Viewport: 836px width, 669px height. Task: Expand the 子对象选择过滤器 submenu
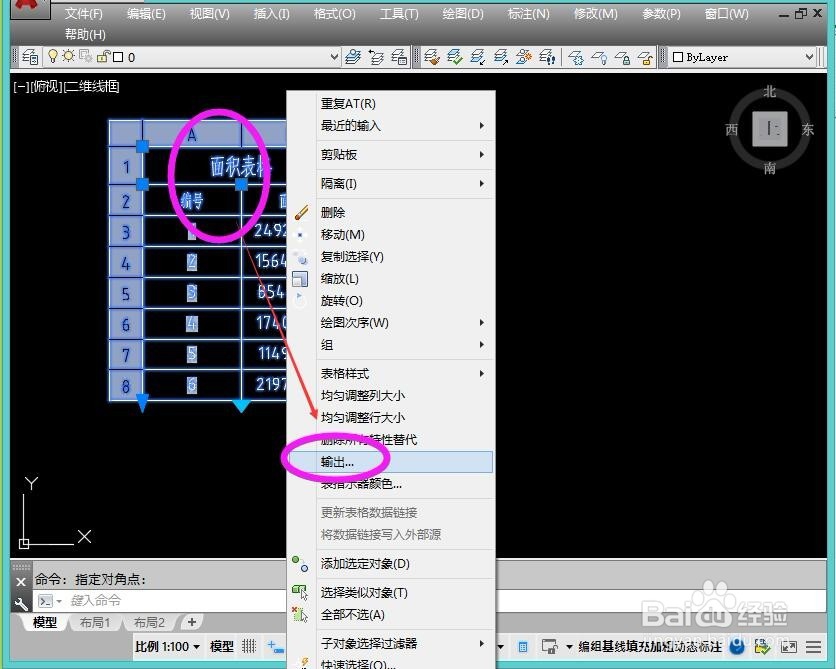(390, 643)
